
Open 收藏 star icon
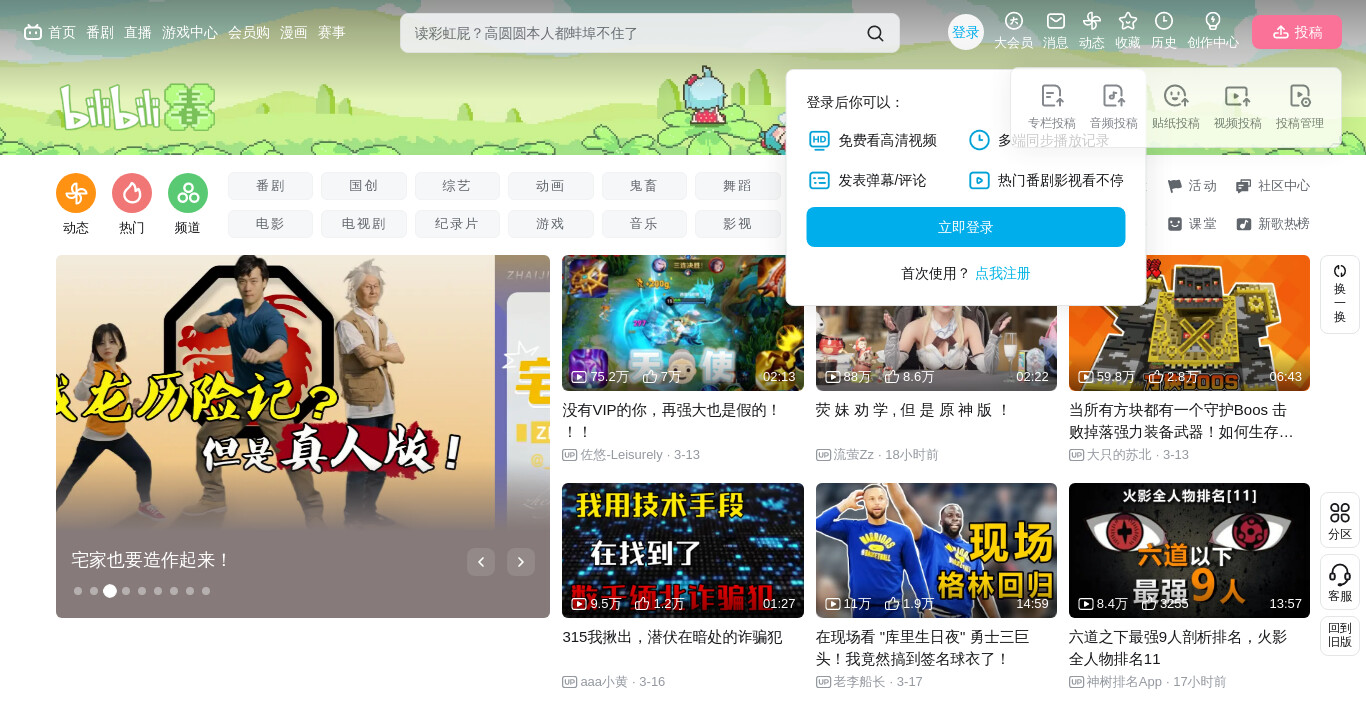coord(1128,21)
